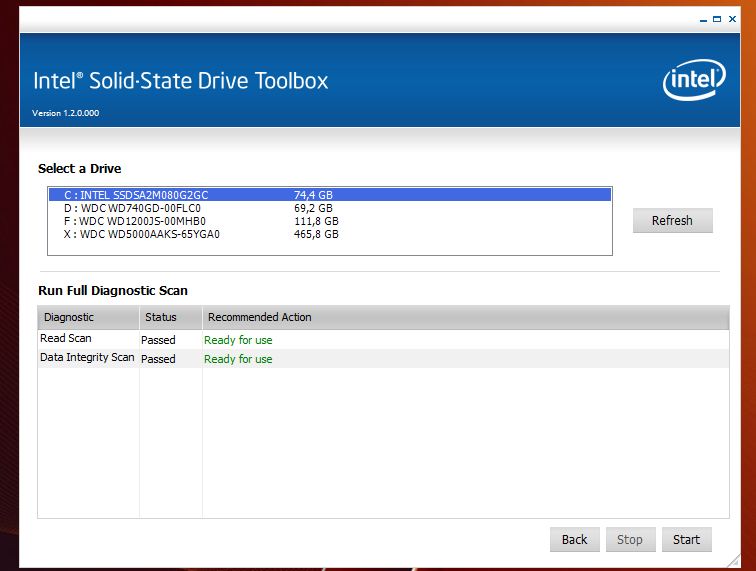
Task: Click the Recommended Action column header
Action: coord(465,317)
